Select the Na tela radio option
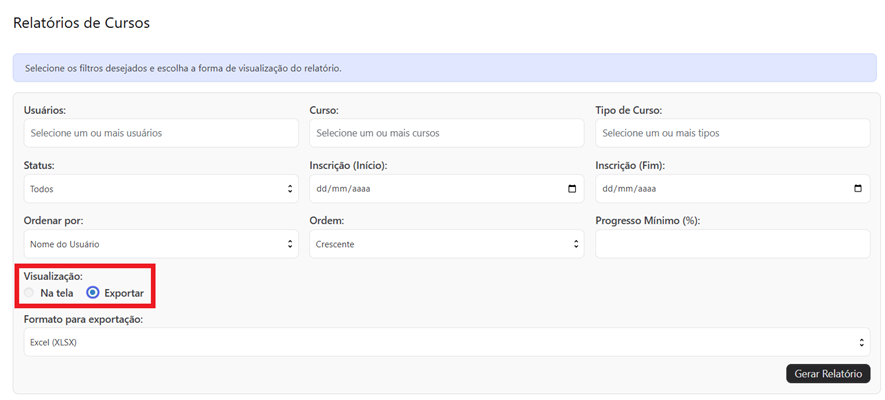Screen dimensions: 885x400 [x=30, y=293]
